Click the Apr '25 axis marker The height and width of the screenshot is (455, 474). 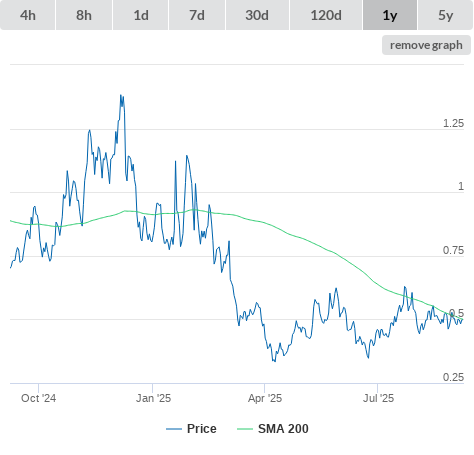coord(265,398)
